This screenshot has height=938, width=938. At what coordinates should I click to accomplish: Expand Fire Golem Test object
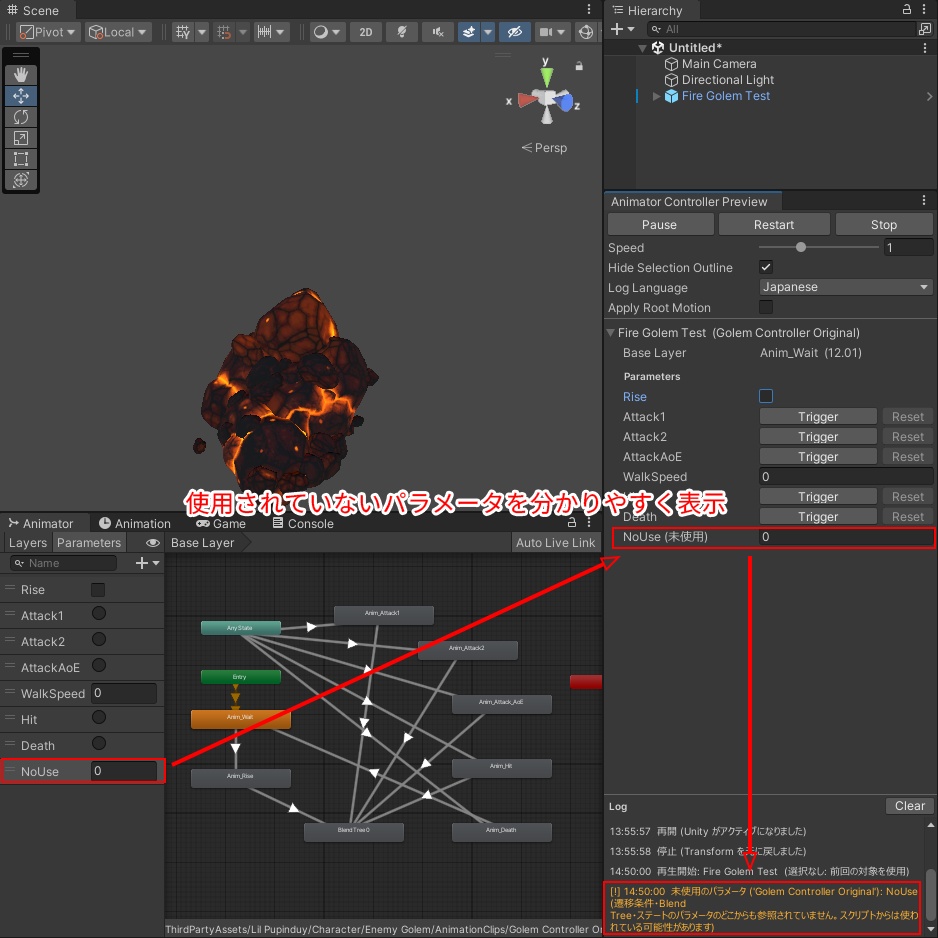(x=656, y=96)
